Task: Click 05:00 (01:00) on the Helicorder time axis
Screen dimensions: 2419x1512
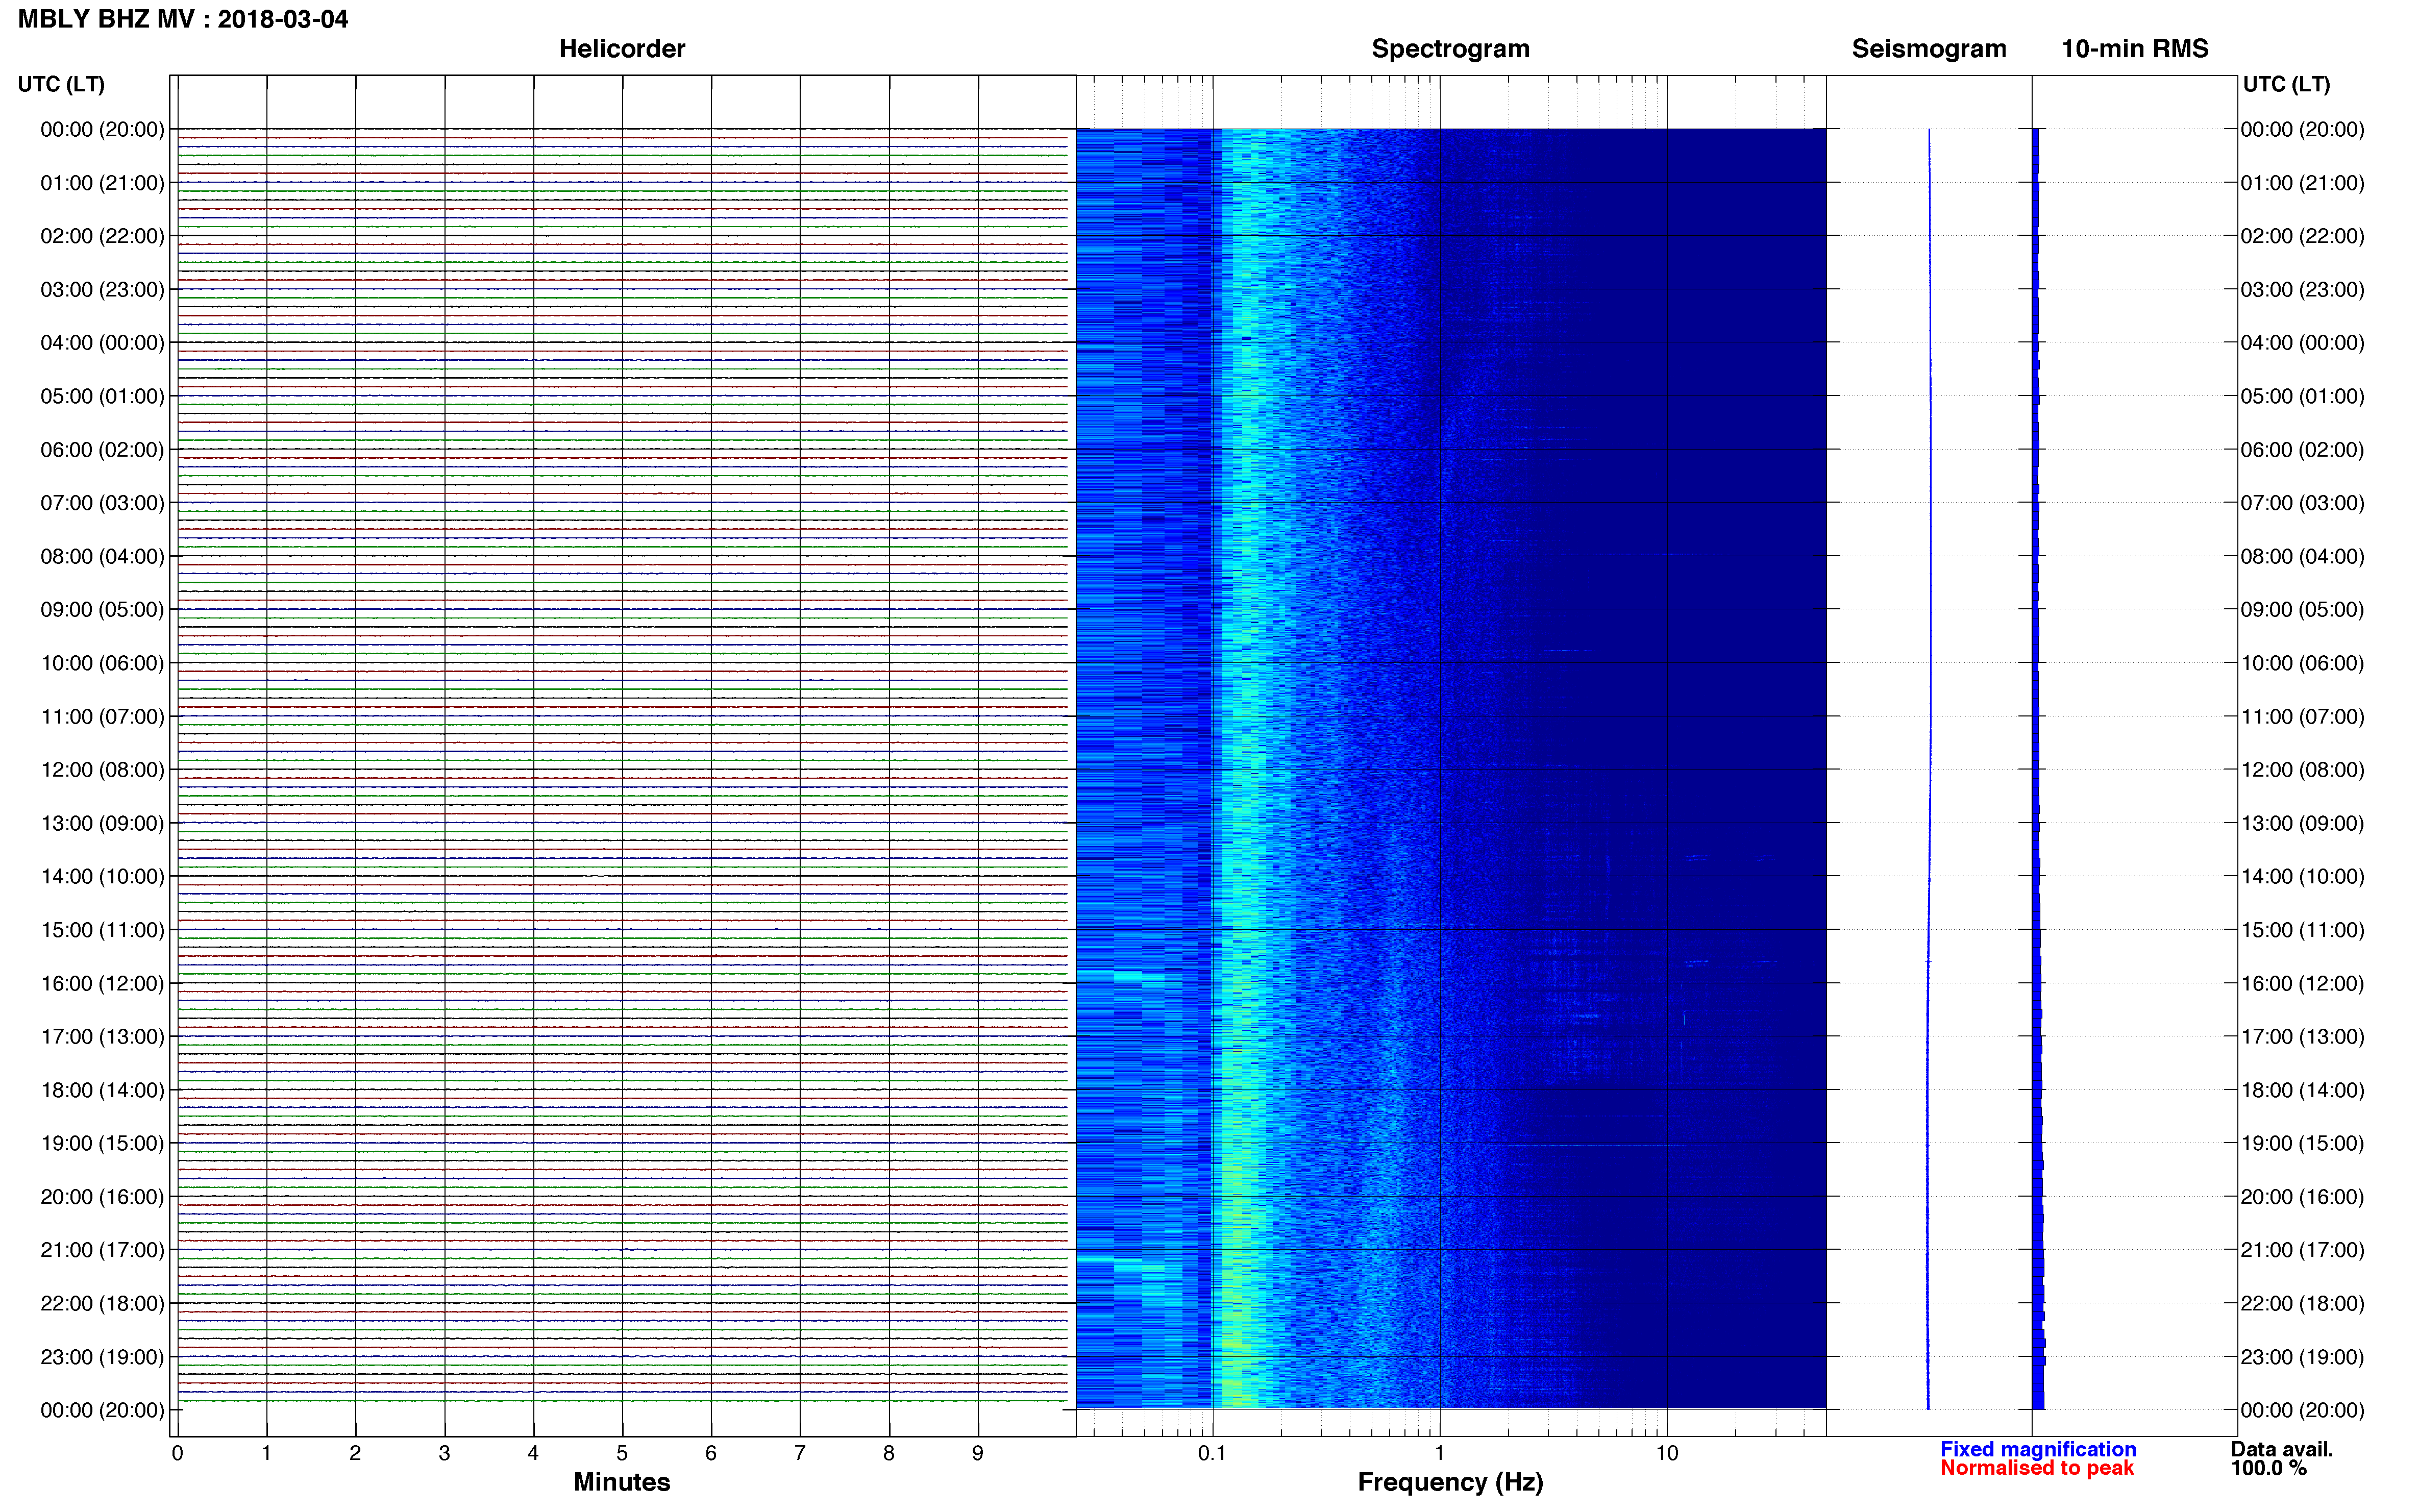Action: point(102,396)
